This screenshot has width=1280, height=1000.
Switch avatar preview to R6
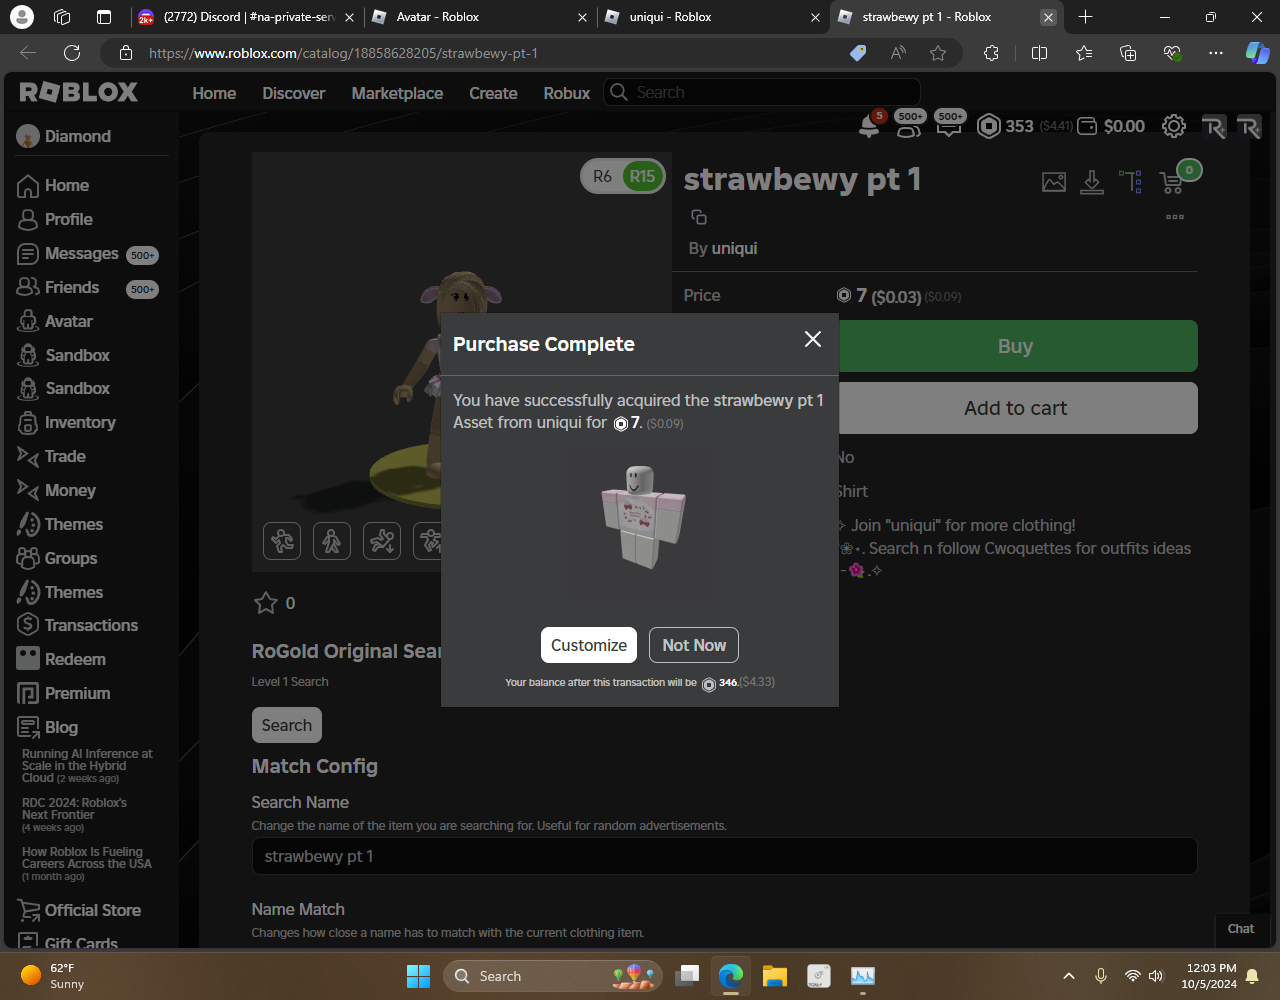(x=602, y=177)
